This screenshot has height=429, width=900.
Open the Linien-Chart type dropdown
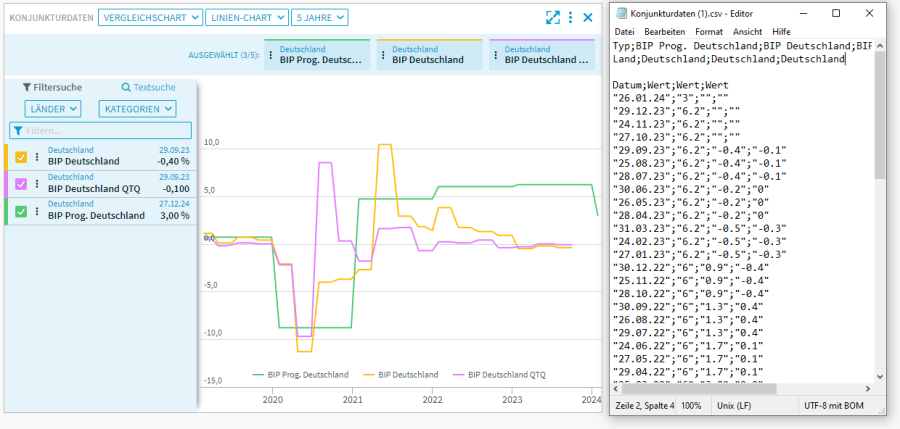(x=246, y=17)
